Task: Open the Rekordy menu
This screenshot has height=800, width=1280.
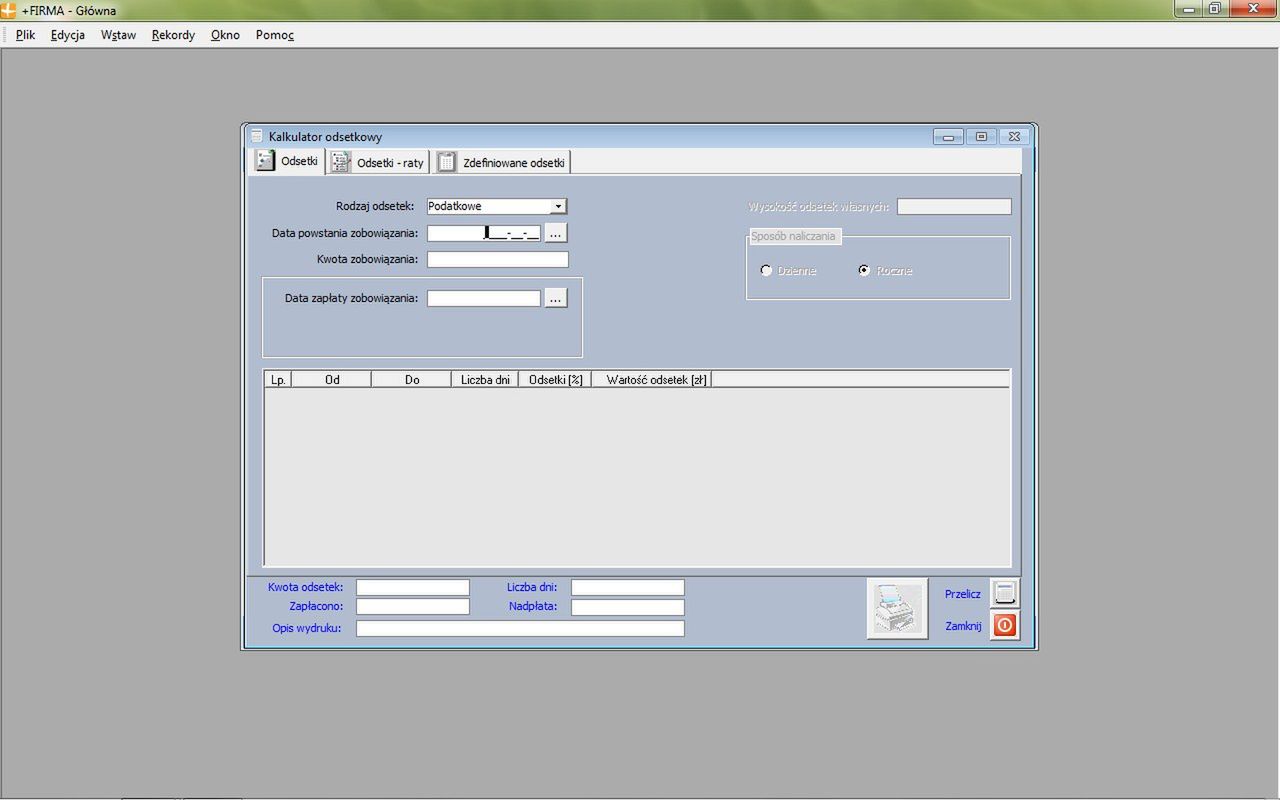Action: pyautogui.click(x=173, y=35)
